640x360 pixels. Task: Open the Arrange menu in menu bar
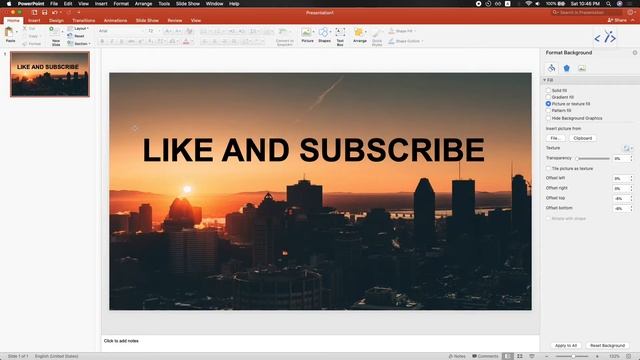point(143,4)
